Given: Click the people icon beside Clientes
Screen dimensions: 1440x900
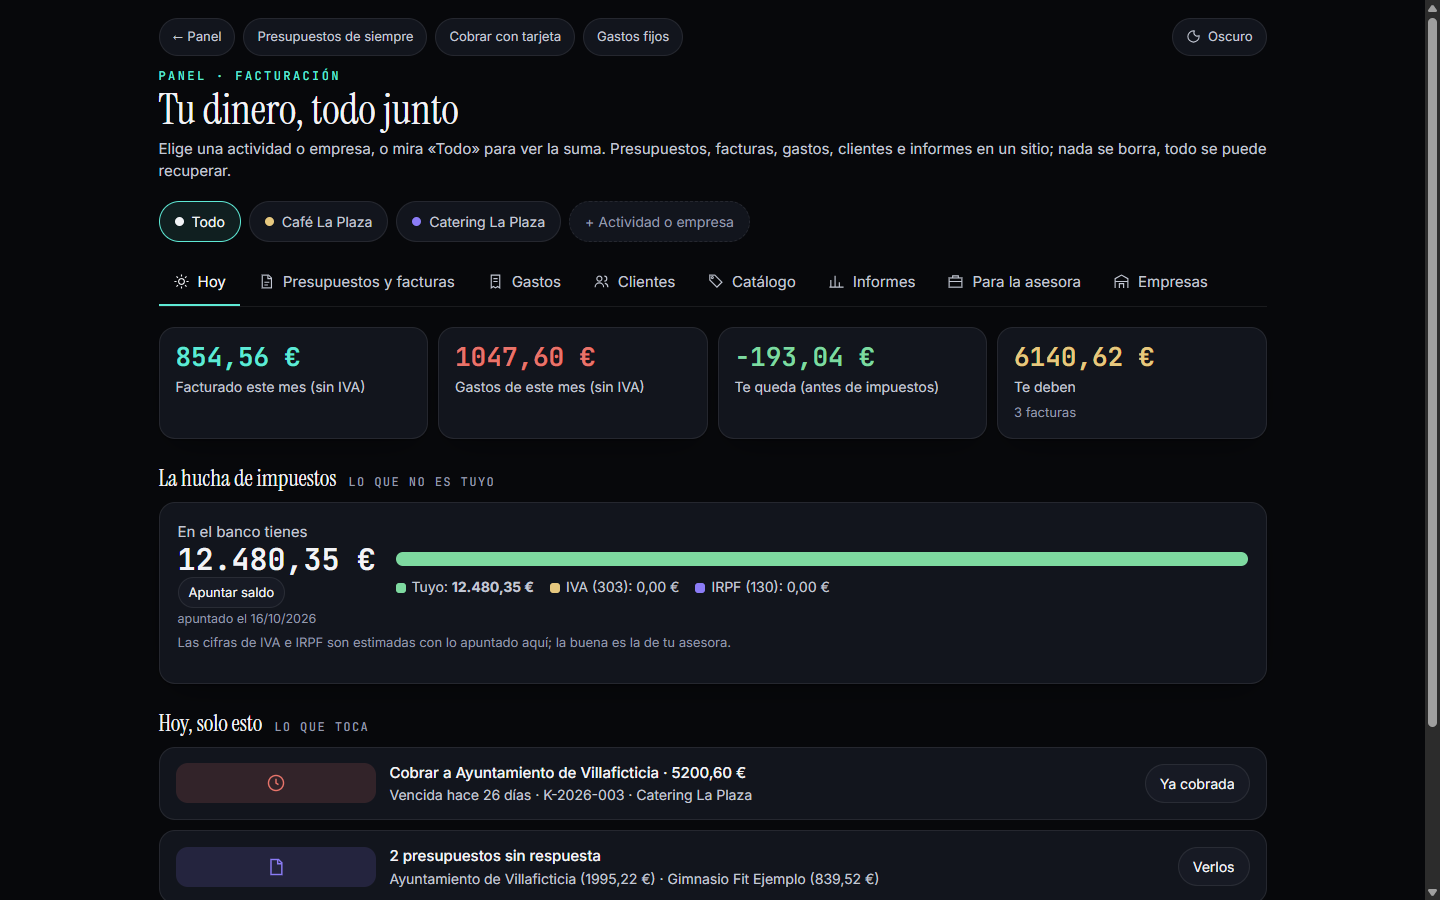Looking at the screenshot, I should [602, 282].
